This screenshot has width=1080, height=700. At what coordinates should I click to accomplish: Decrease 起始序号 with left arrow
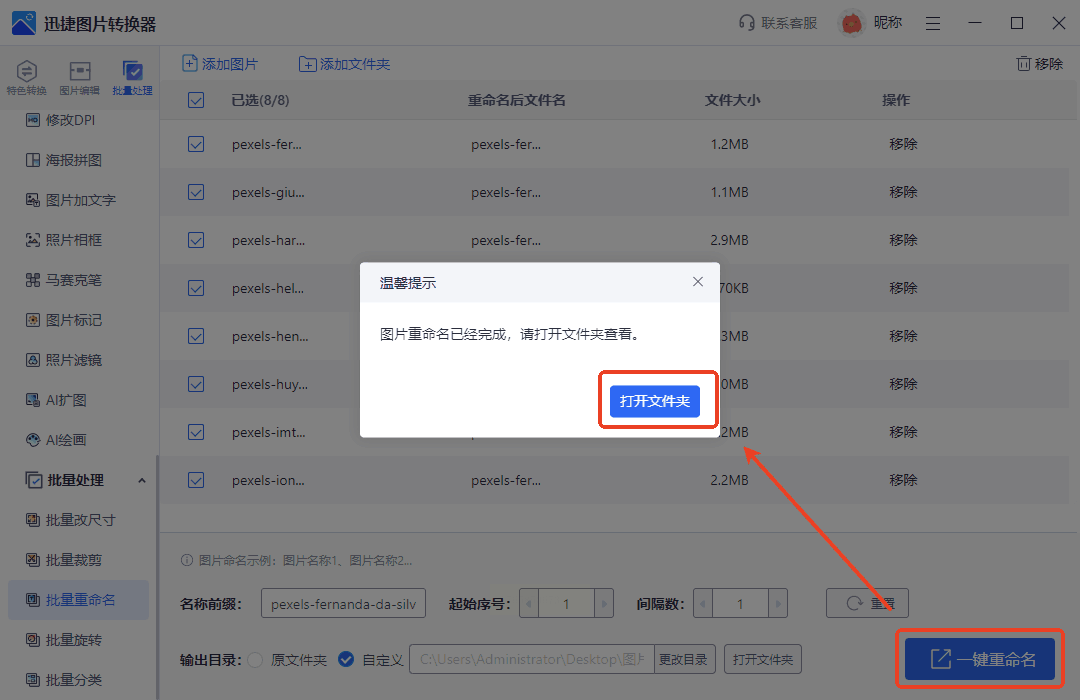529,604
